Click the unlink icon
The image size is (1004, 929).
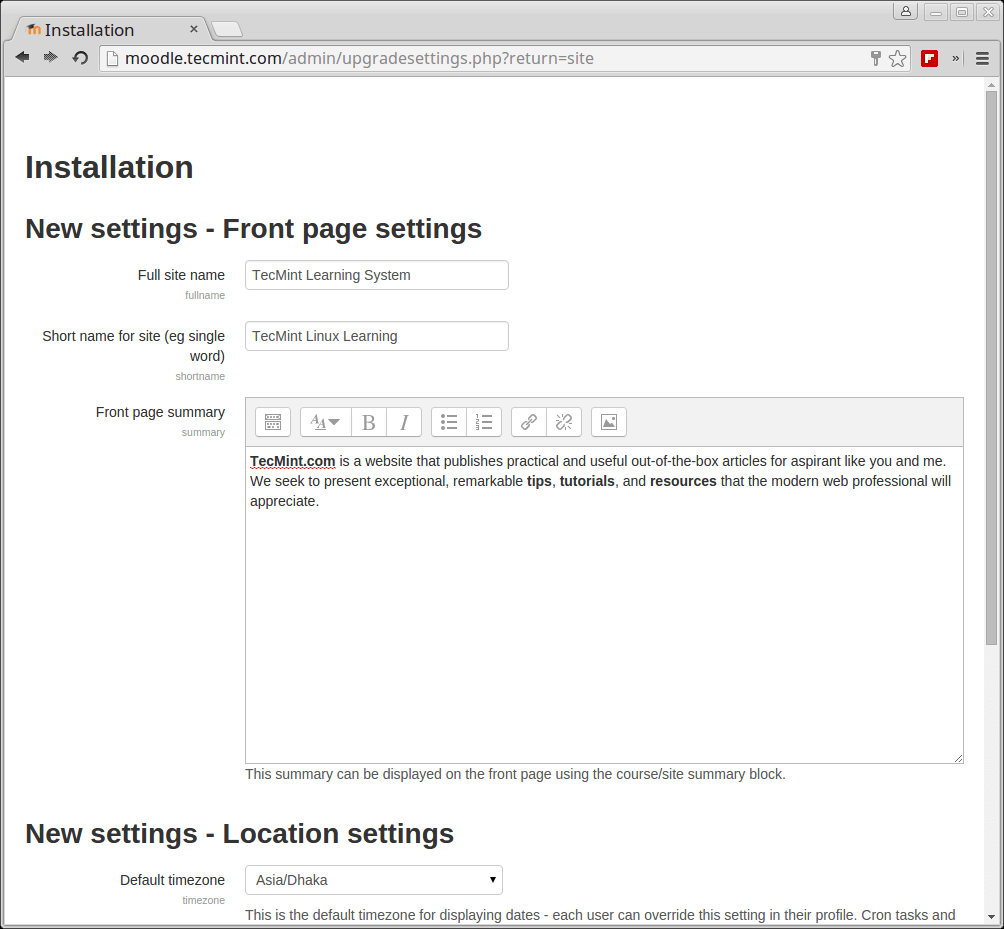click(x=564, y=422)
